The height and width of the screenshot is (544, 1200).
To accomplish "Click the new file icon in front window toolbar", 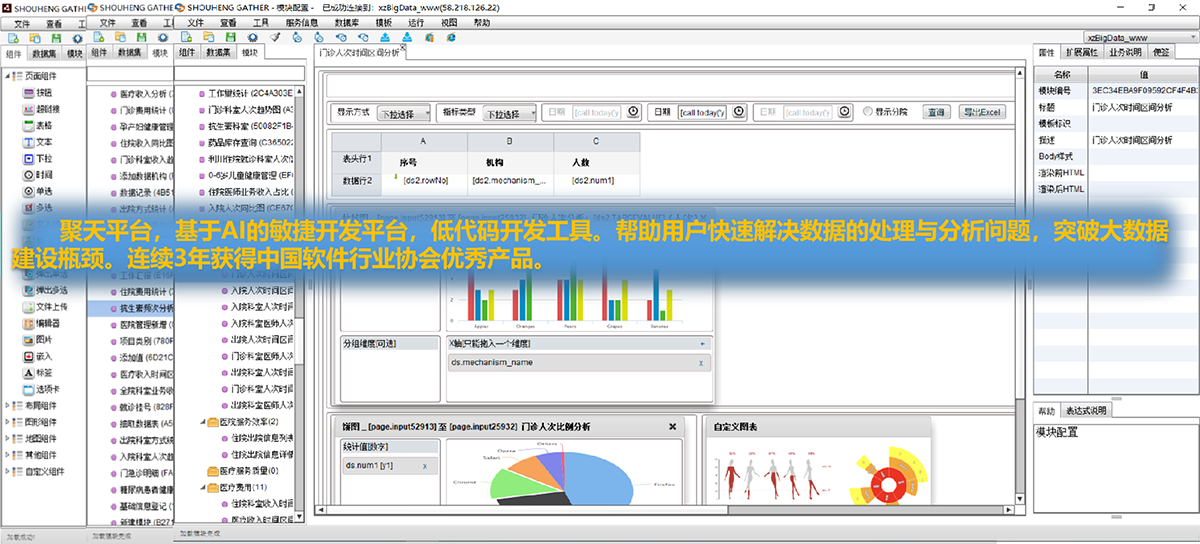I will coord(185,37).
